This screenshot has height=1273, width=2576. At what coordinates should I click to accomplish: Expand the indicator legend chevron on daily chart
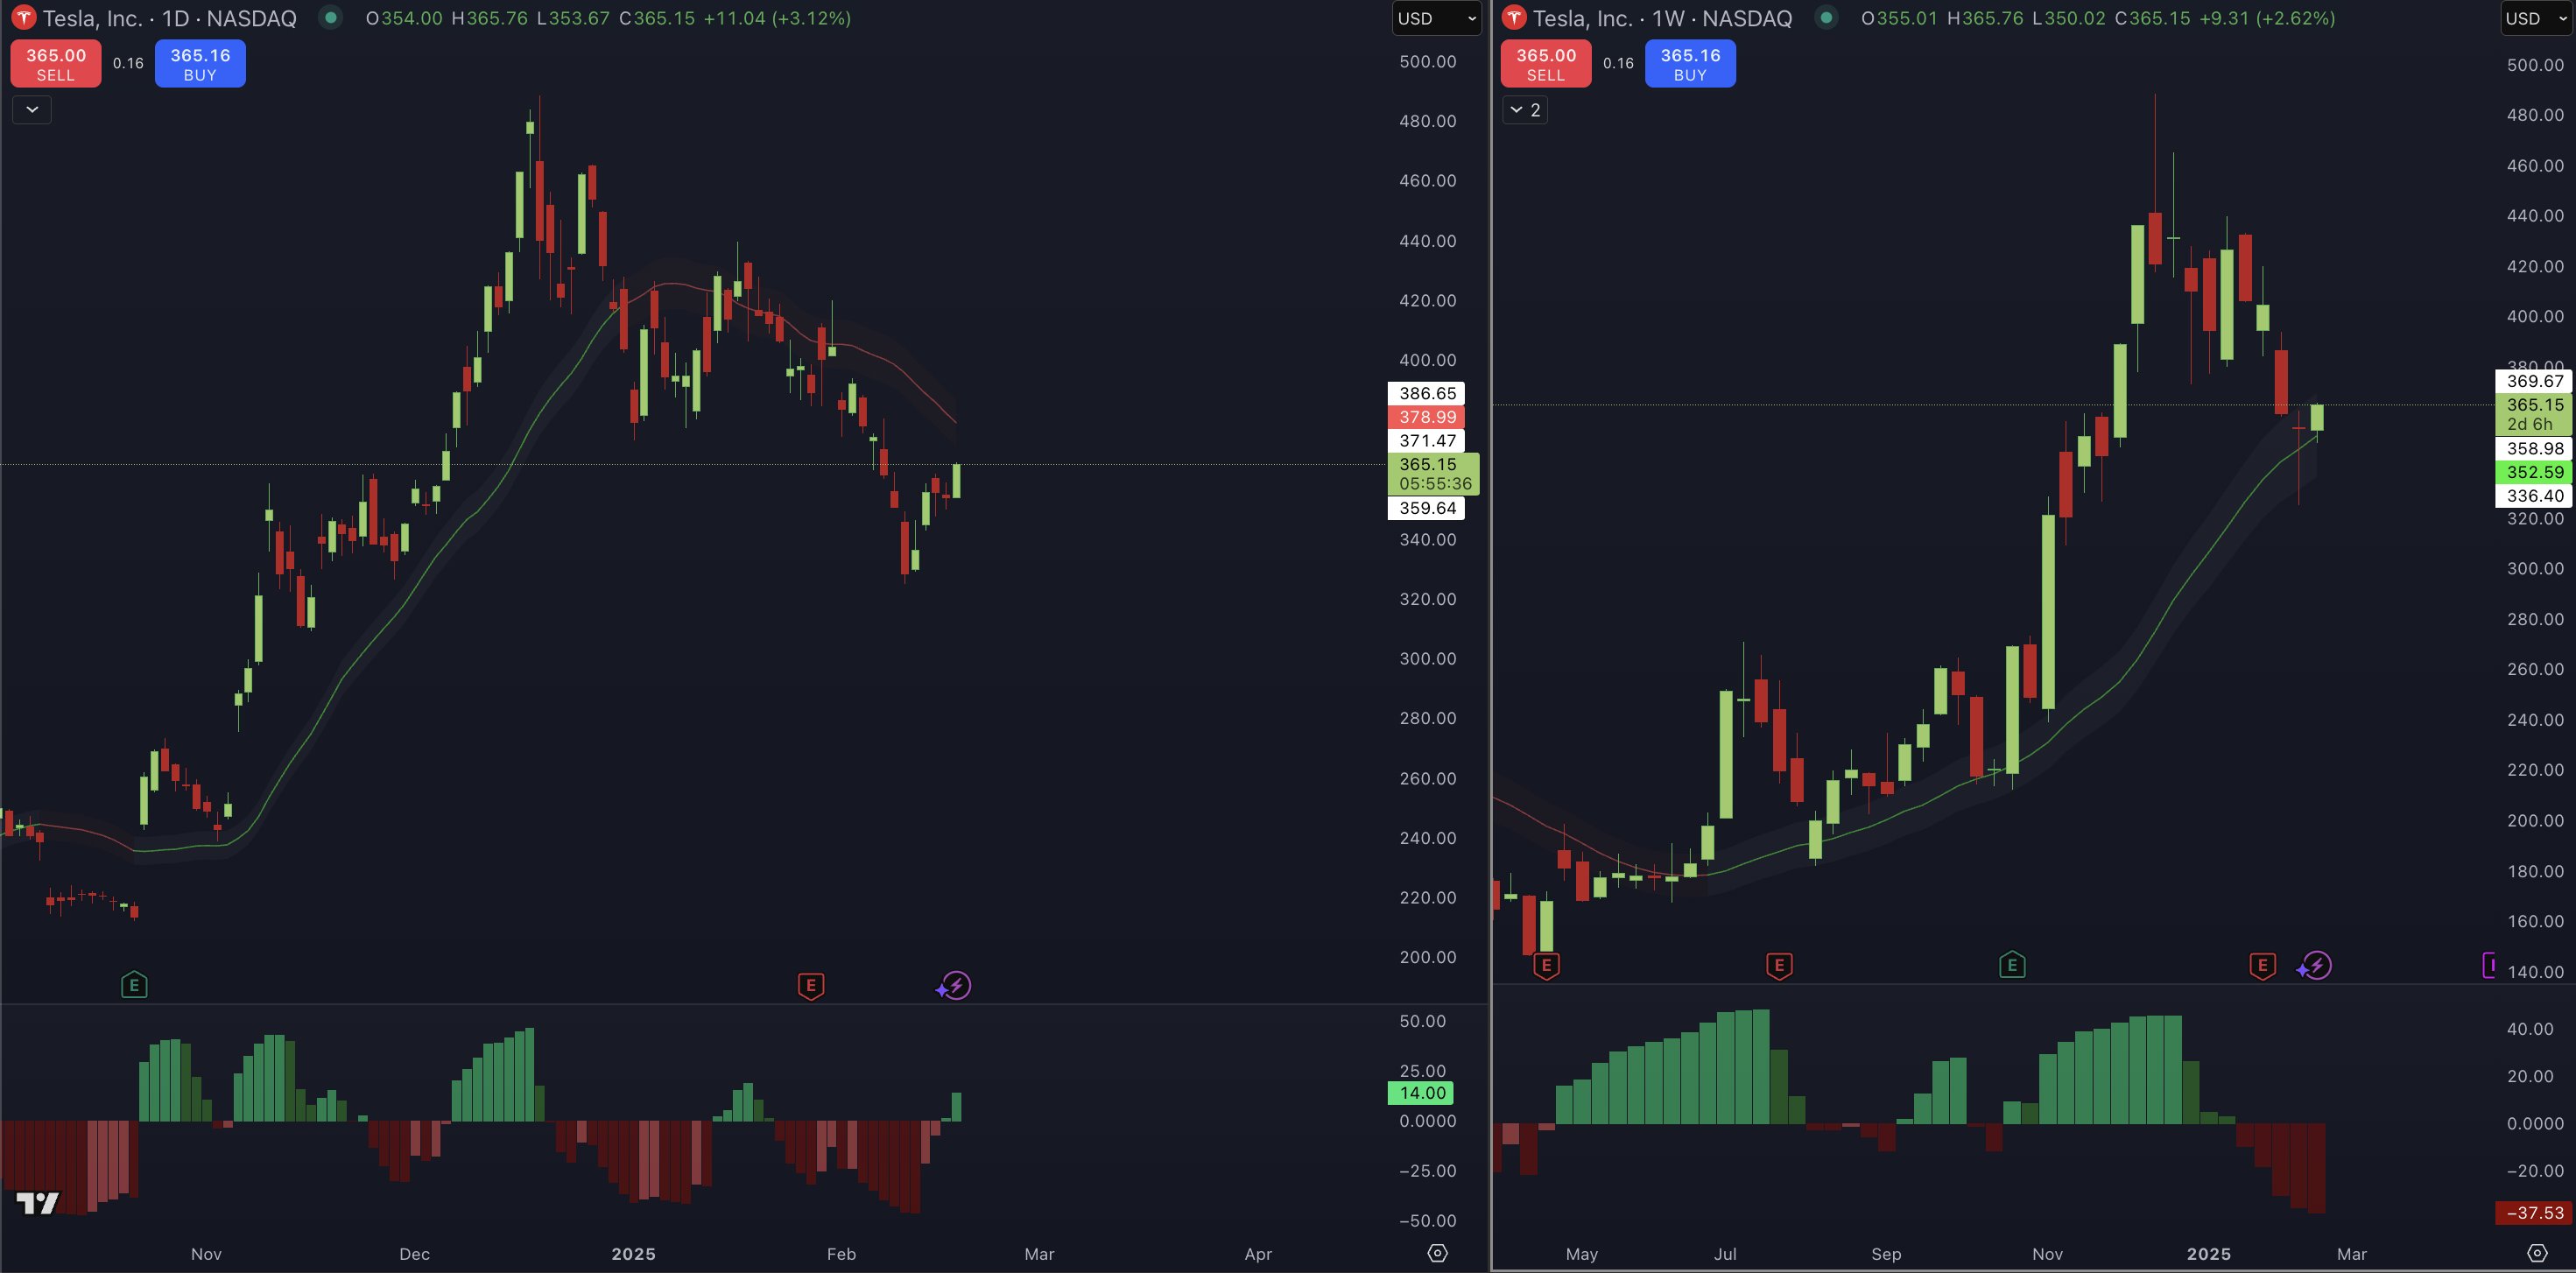pyautogui.click(x=32, y=109)
